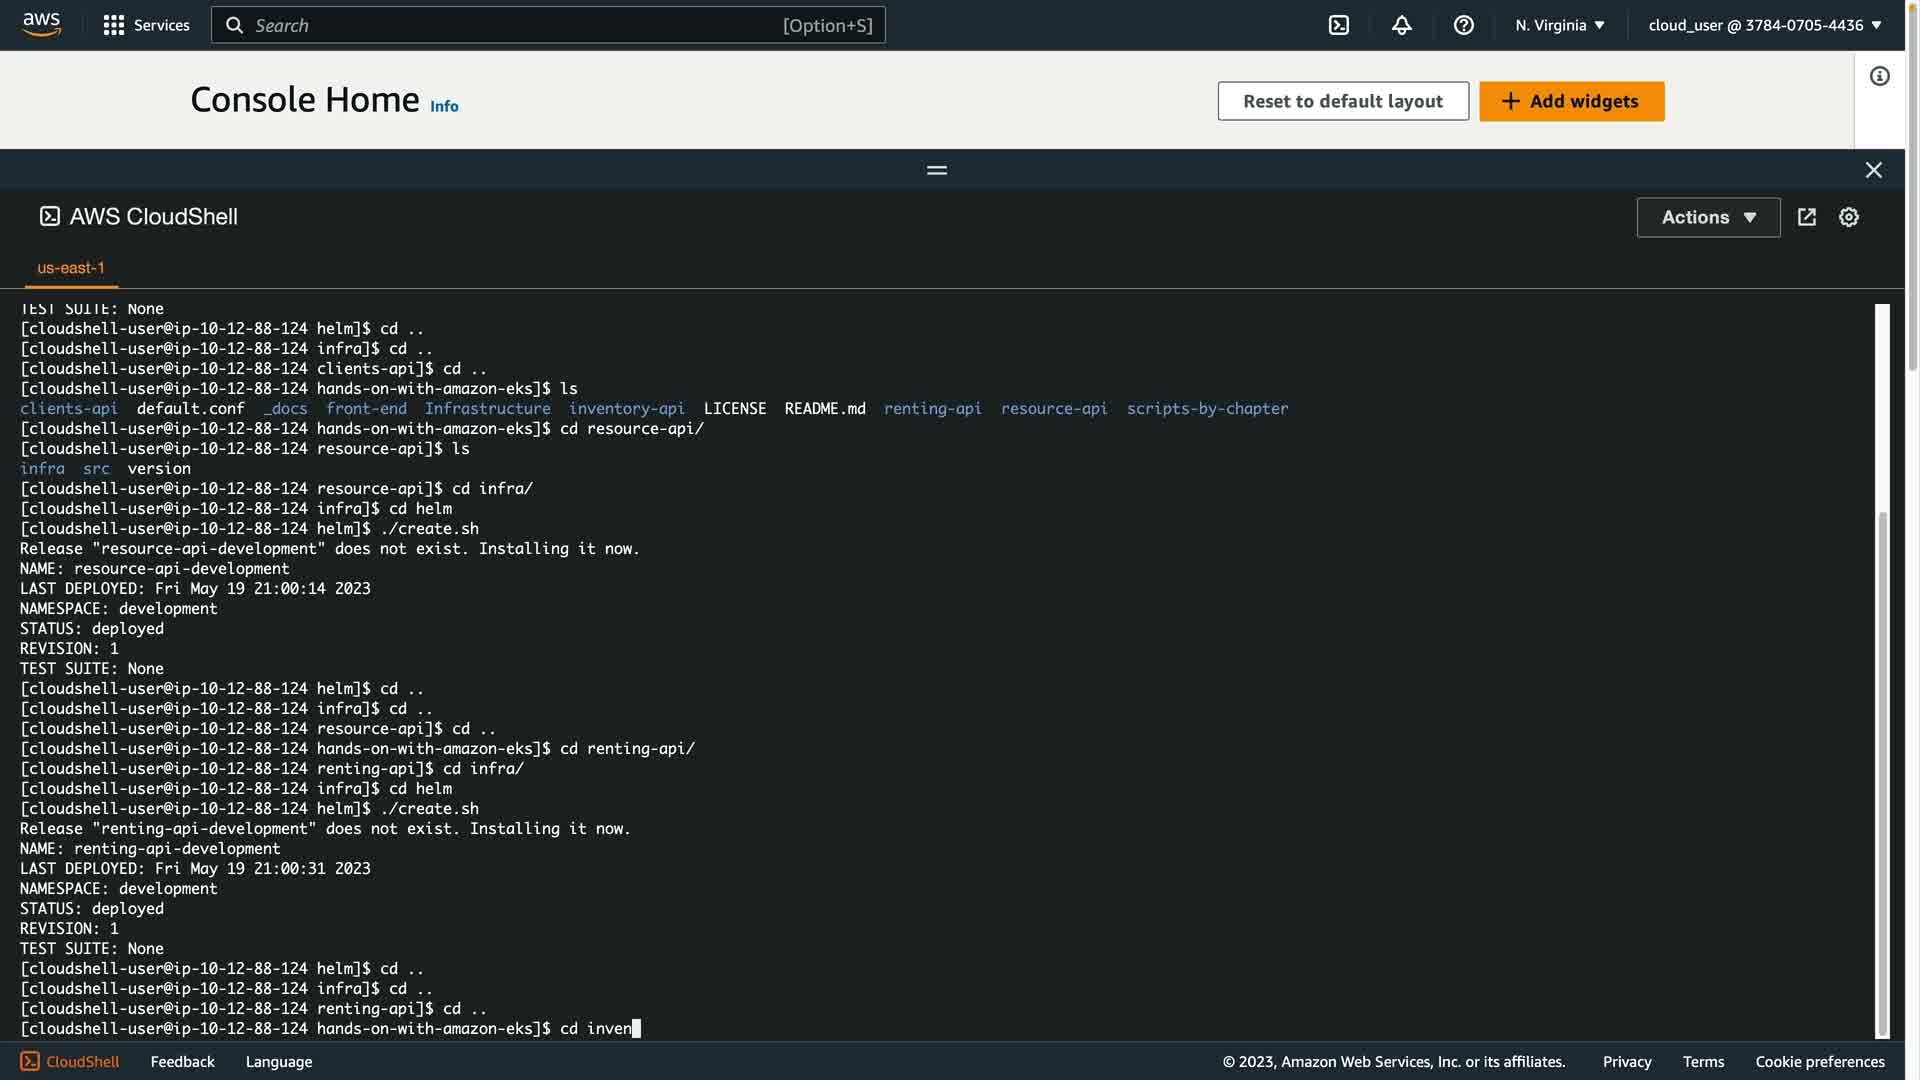This screenshot has height=1080, width=1920.
Task: Click Reset to default layout button
Action: (x=1342, y=101)
